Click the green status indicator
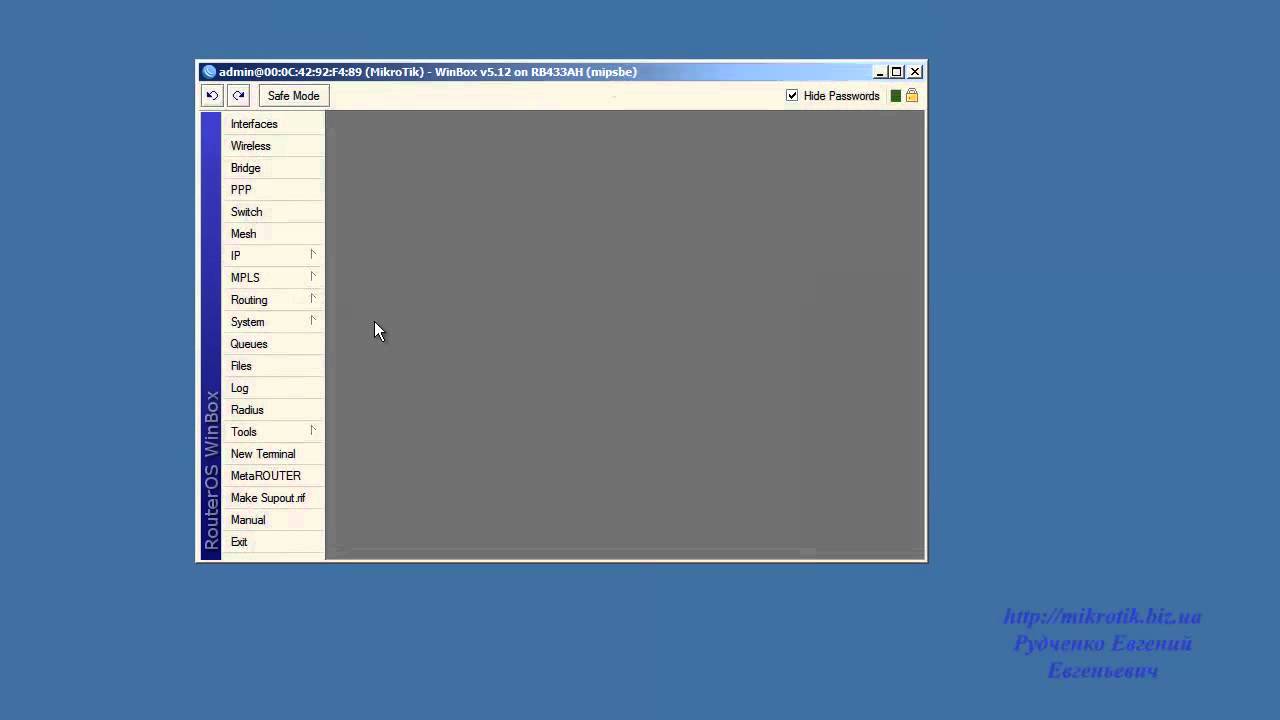 [896, 96]
